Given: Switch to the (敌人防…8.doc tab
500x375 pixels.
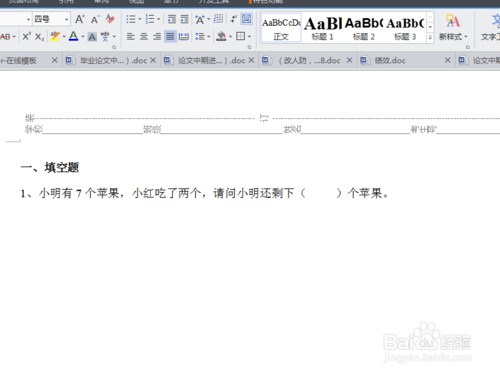Looking at the screenshot, I should [309, 61].
